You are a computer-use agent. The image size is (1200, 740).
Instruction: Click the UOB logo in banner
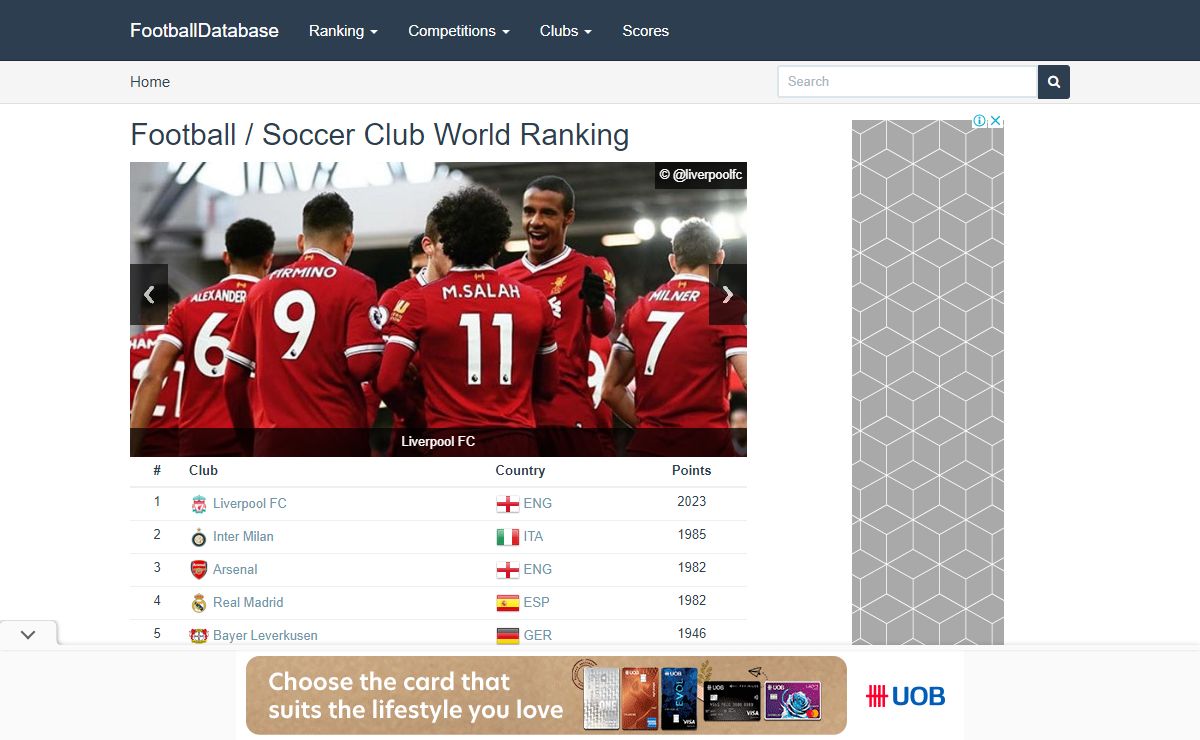pyautogui.click(x=906, y=696)
